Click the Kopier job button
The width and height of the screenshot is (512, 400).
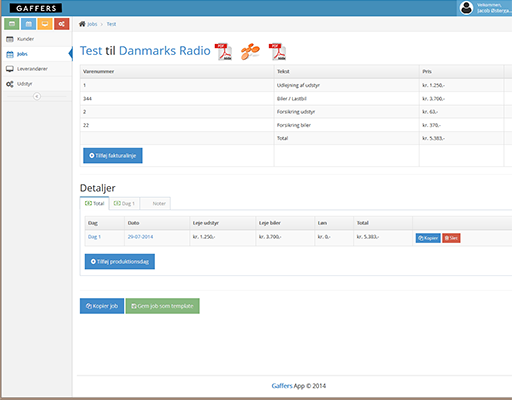(102, 306)
